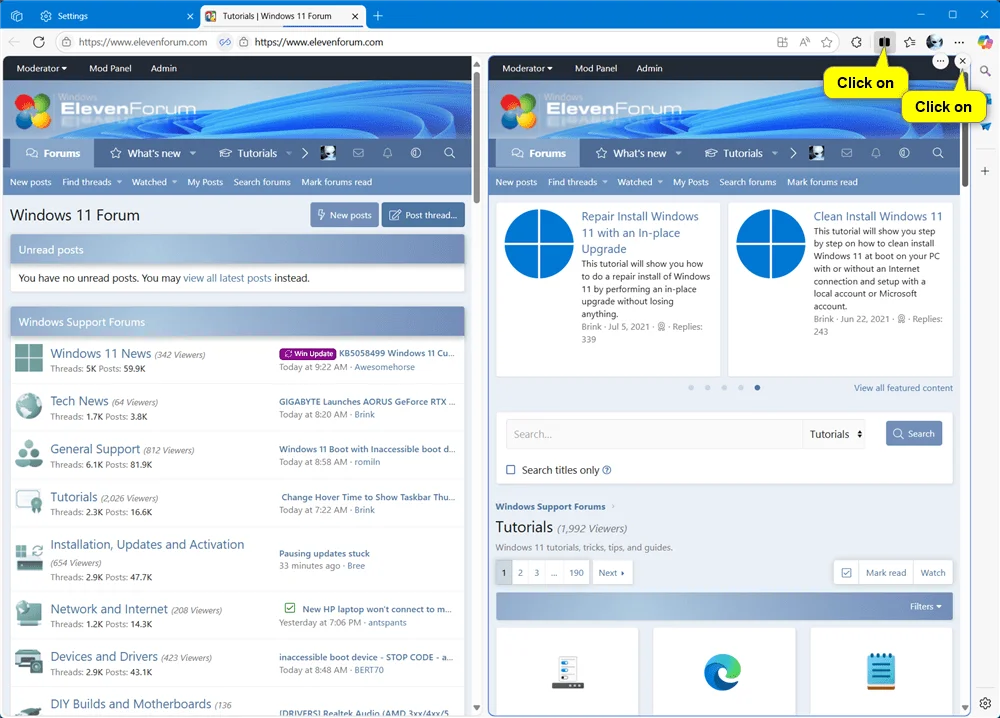Open the Tutorials search scope dropdown
Viewport: 1000px width, 718px height.
pos(835,434)
